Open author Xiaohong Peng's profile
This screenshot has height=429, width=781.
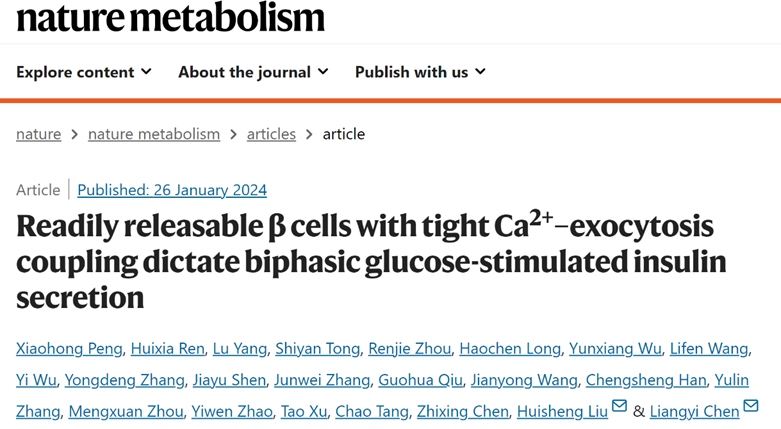click(x=70, y=348)
